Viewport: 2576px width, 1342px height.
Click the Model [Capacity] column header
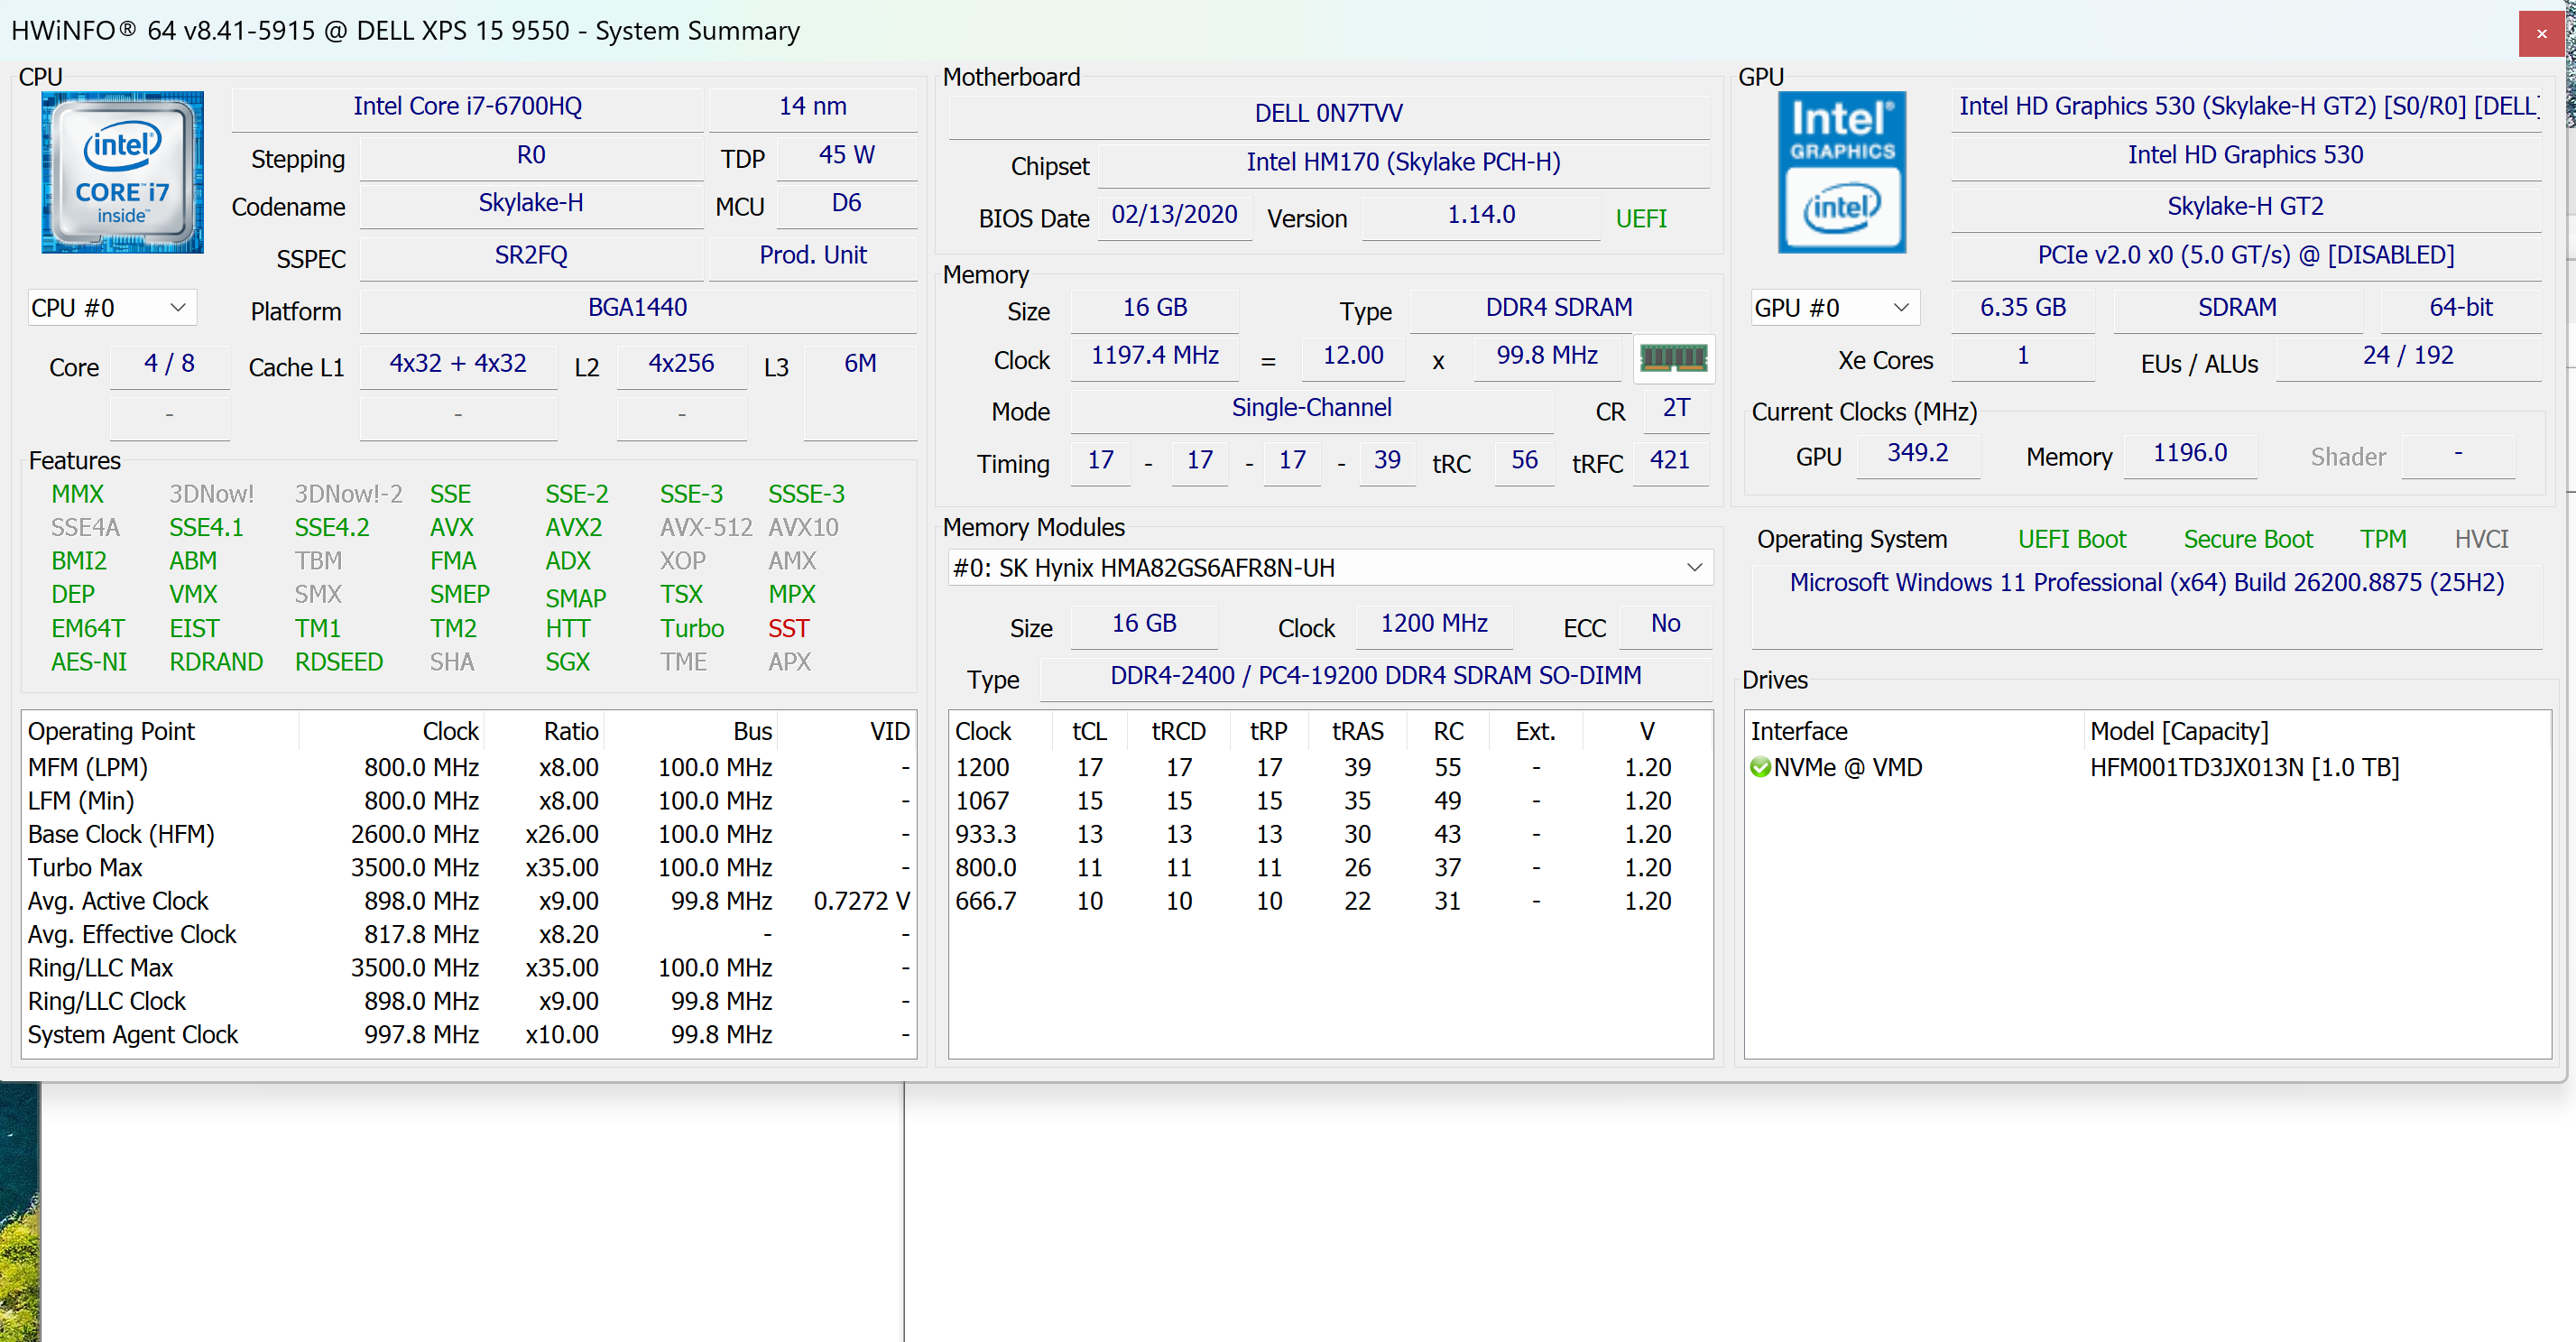(x=2317, y=731)
